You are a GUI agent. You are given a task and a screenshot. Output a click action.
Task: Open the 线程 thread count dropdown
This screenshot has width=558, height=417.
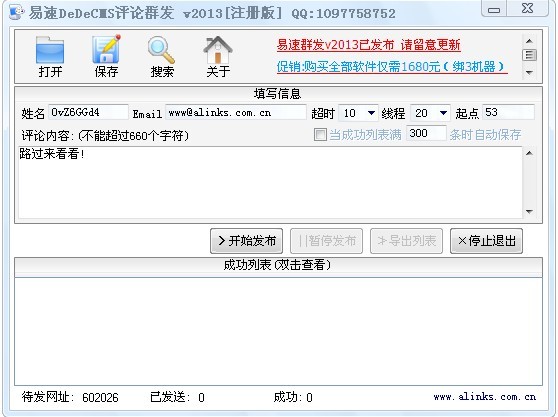point(443,113)
